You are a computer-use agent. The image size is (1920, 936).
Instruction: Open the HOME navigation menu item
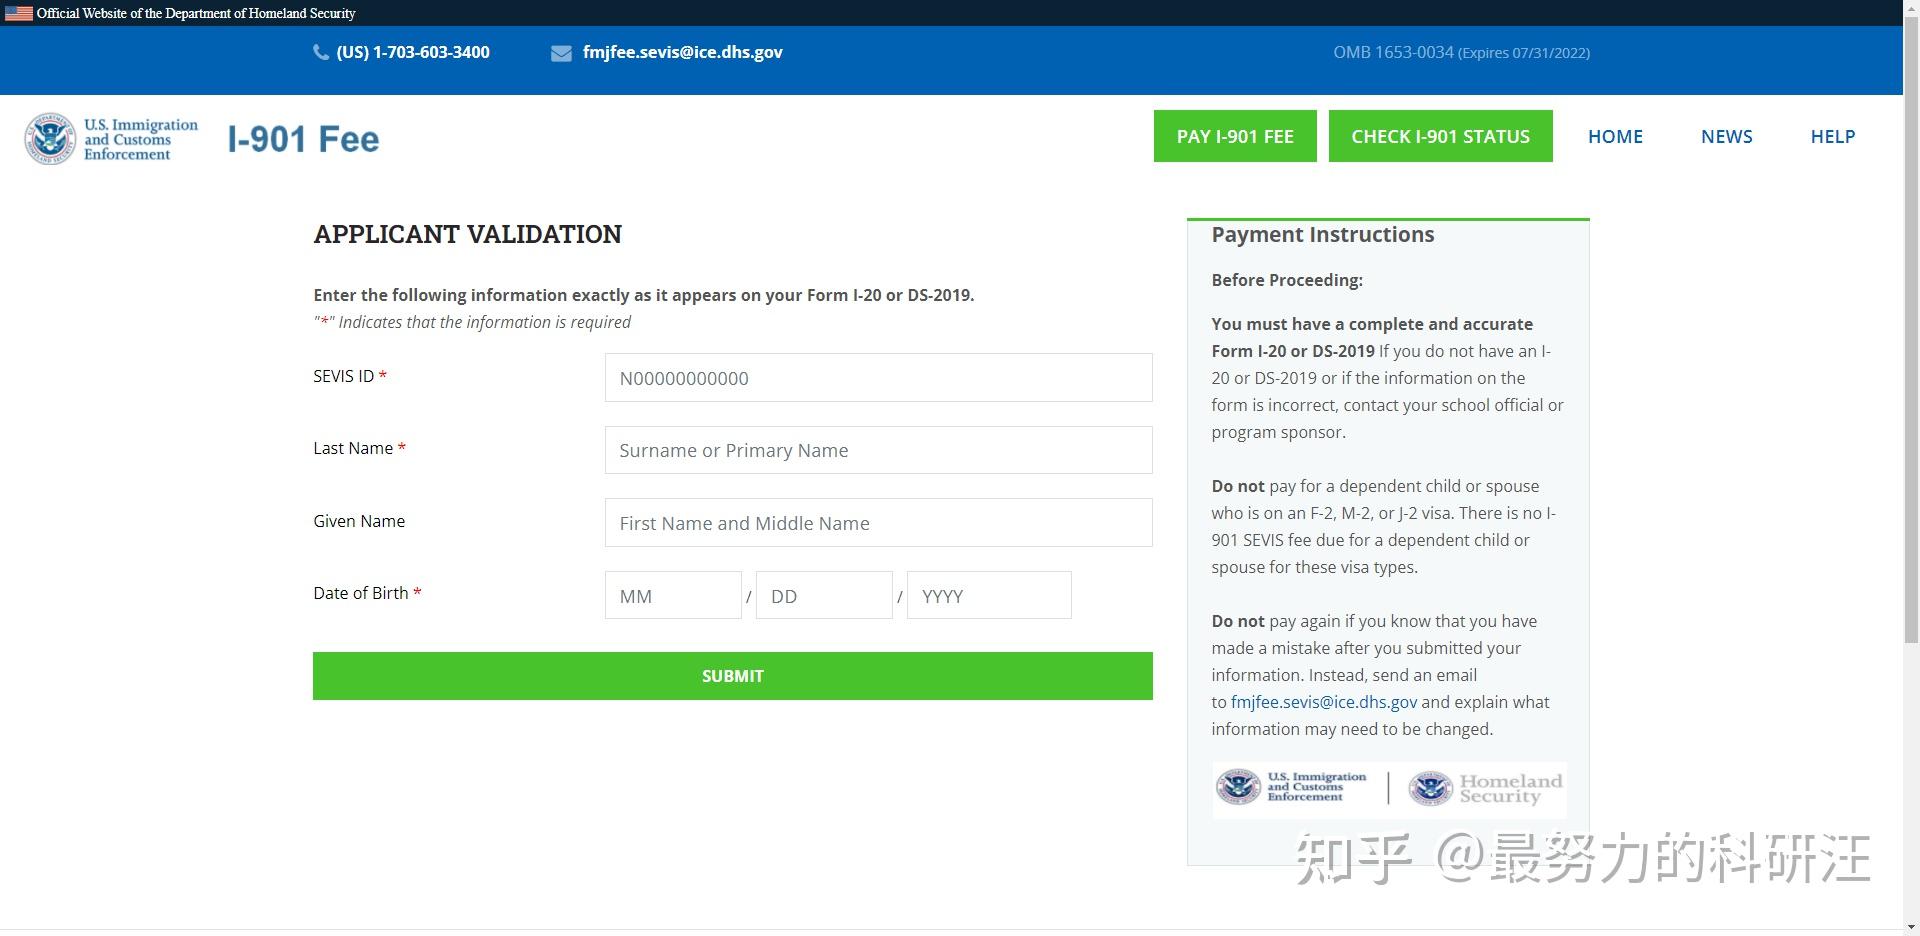pos(1615,136)
